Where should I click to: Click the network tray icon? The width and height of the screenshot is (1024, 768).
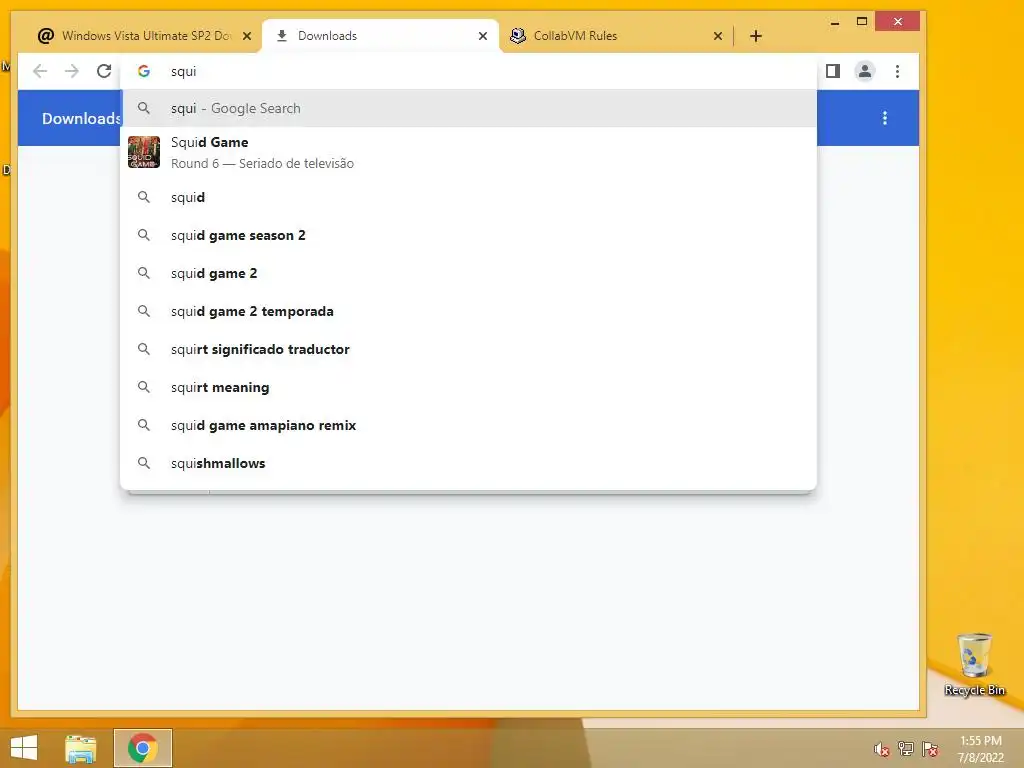coord(906,749)
